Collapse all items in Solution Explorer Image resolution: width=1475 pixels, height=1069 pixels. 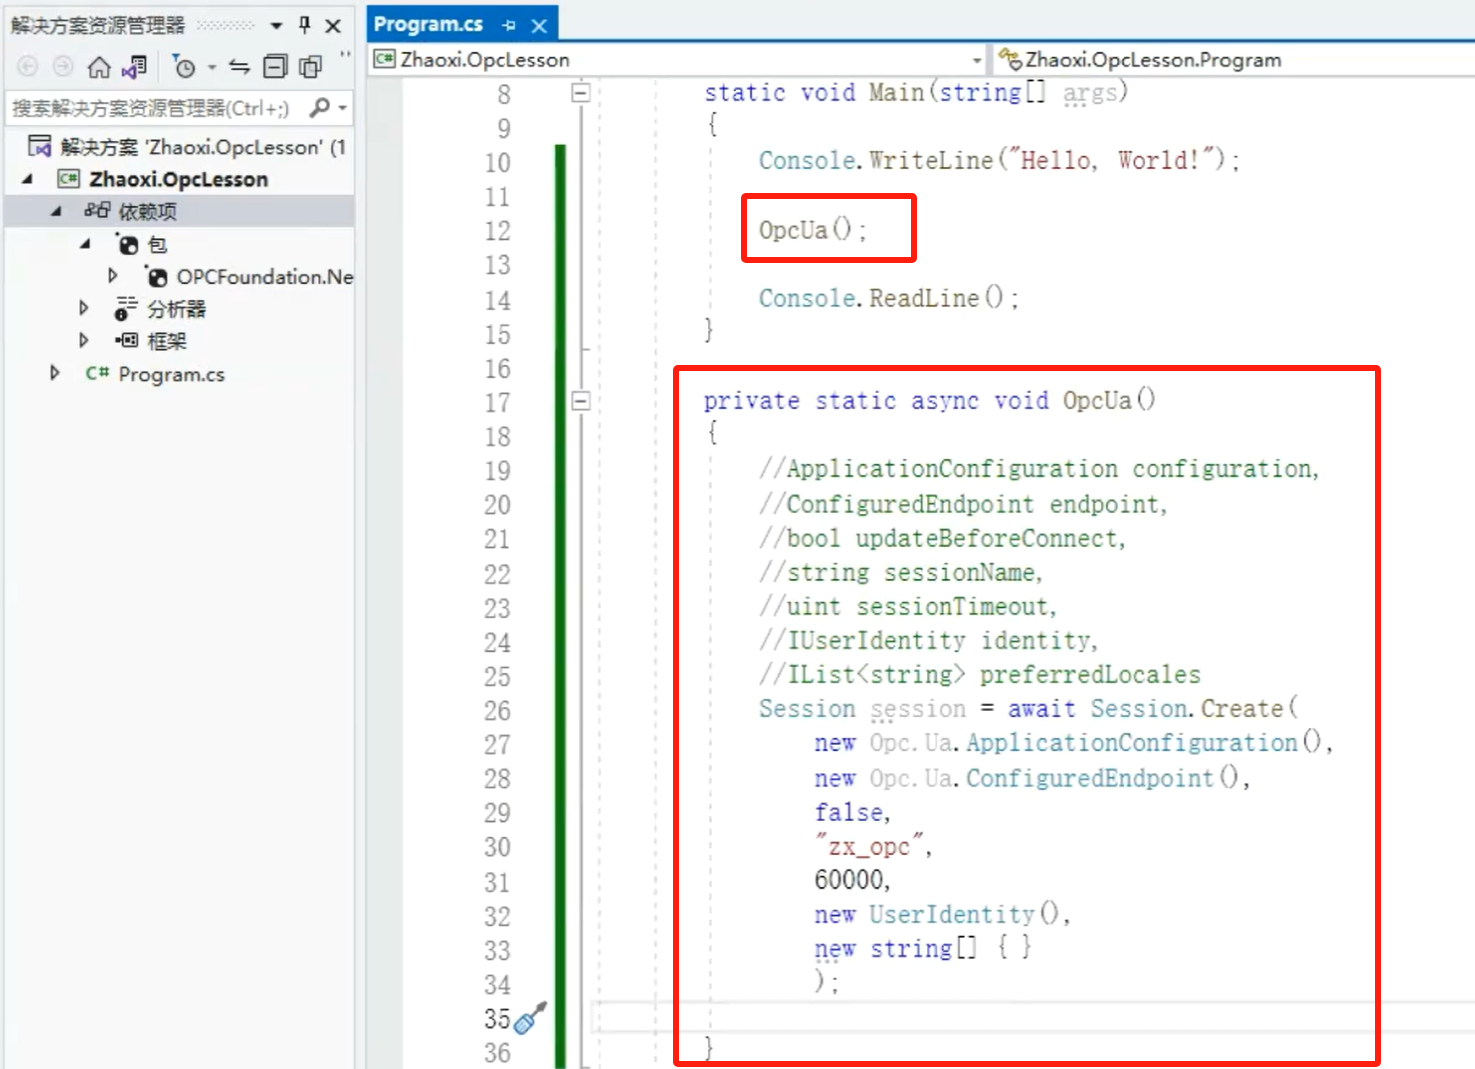(275, 67)
